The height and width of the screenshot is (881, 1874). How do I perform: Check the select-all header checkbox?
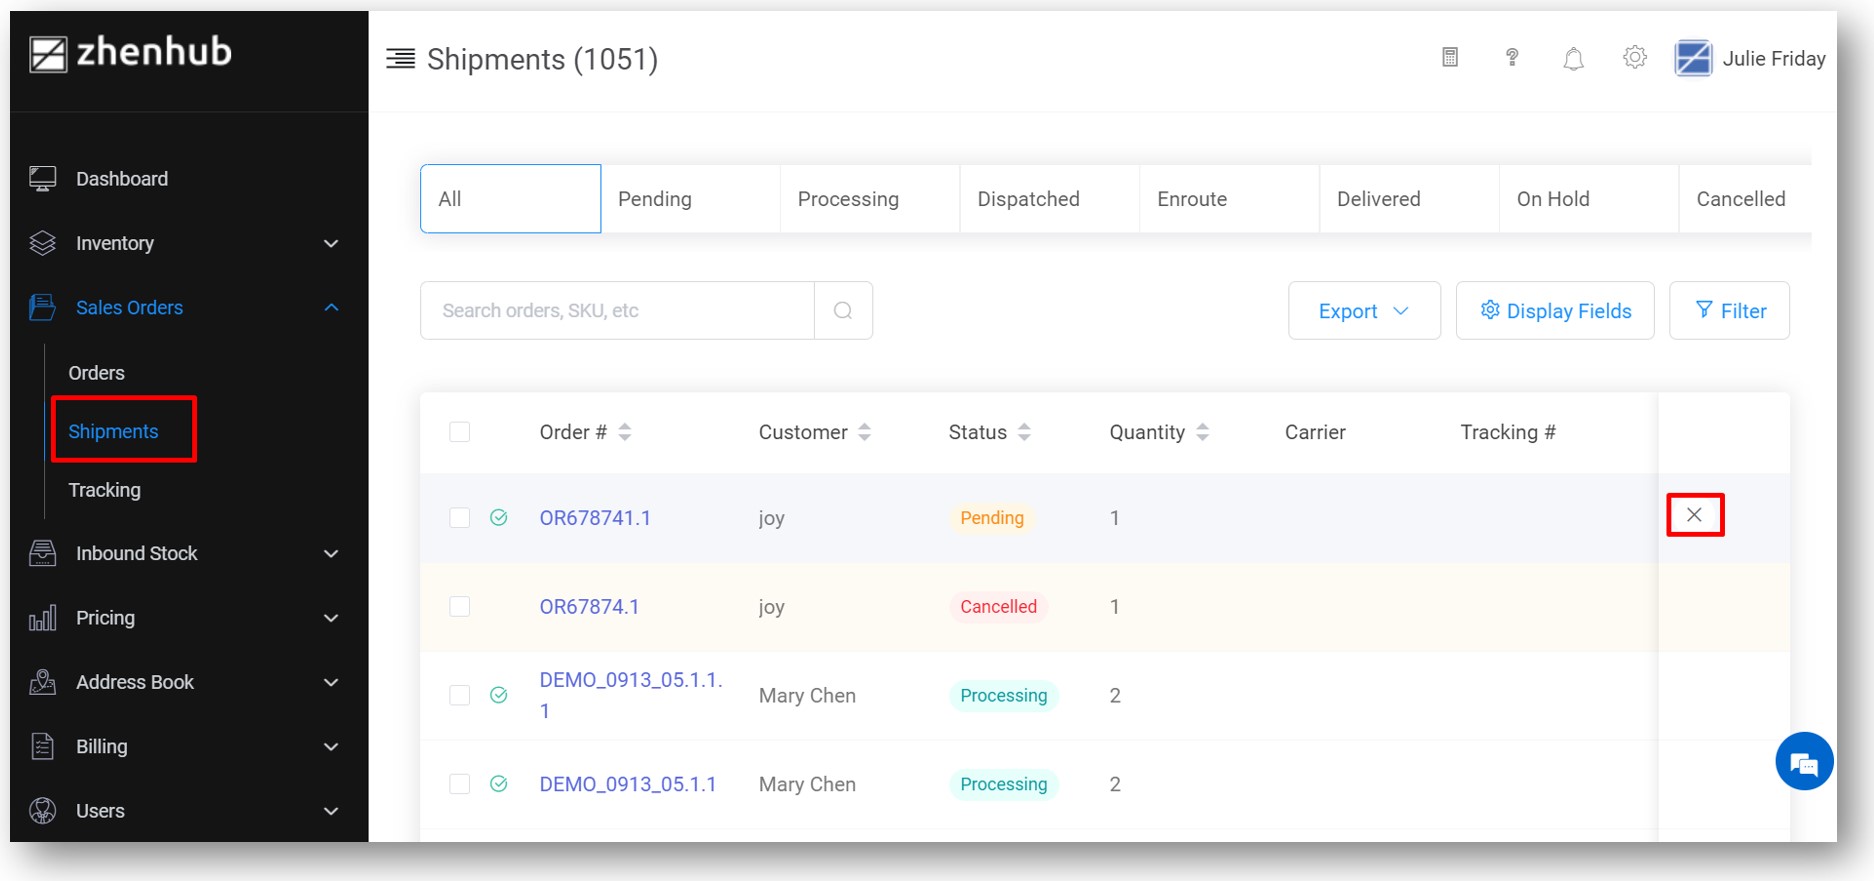click(460, 432)
